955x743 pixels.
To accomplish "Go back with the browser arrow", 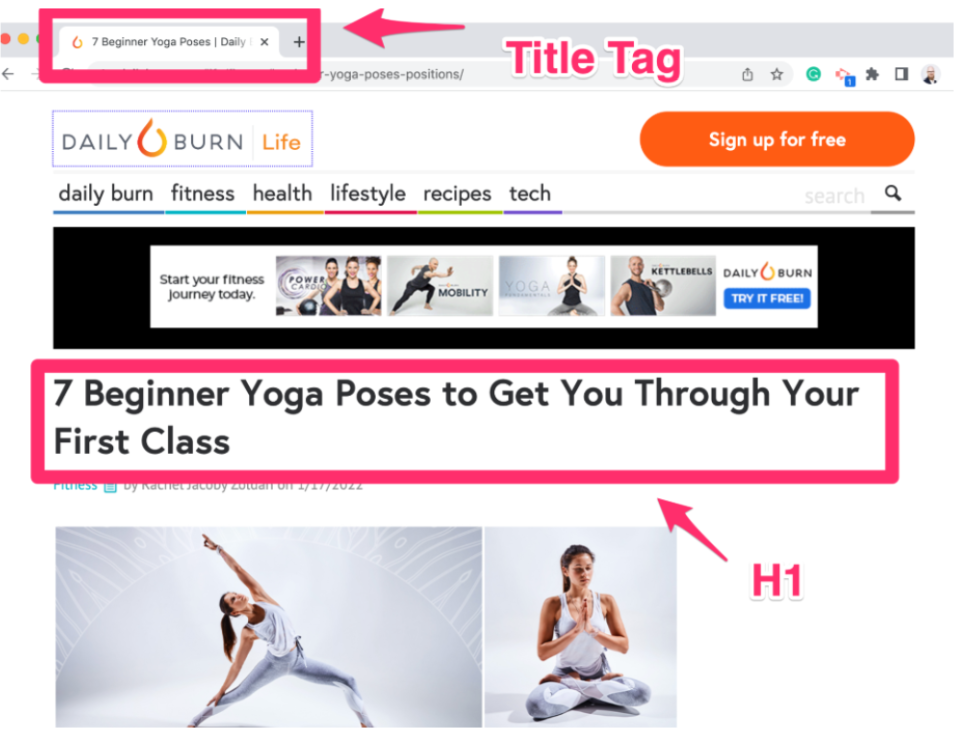I will (x=8, y=74).
